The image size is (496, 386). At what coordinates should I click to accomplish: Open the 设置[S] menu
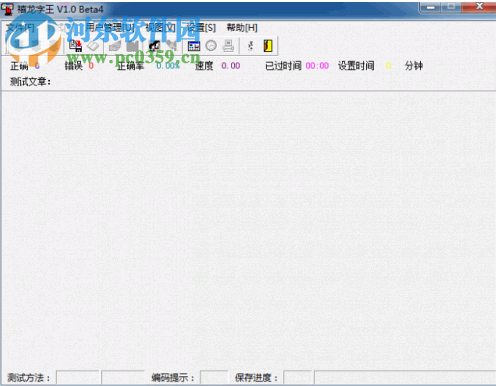pyautogui.click(x=201, y=28)
